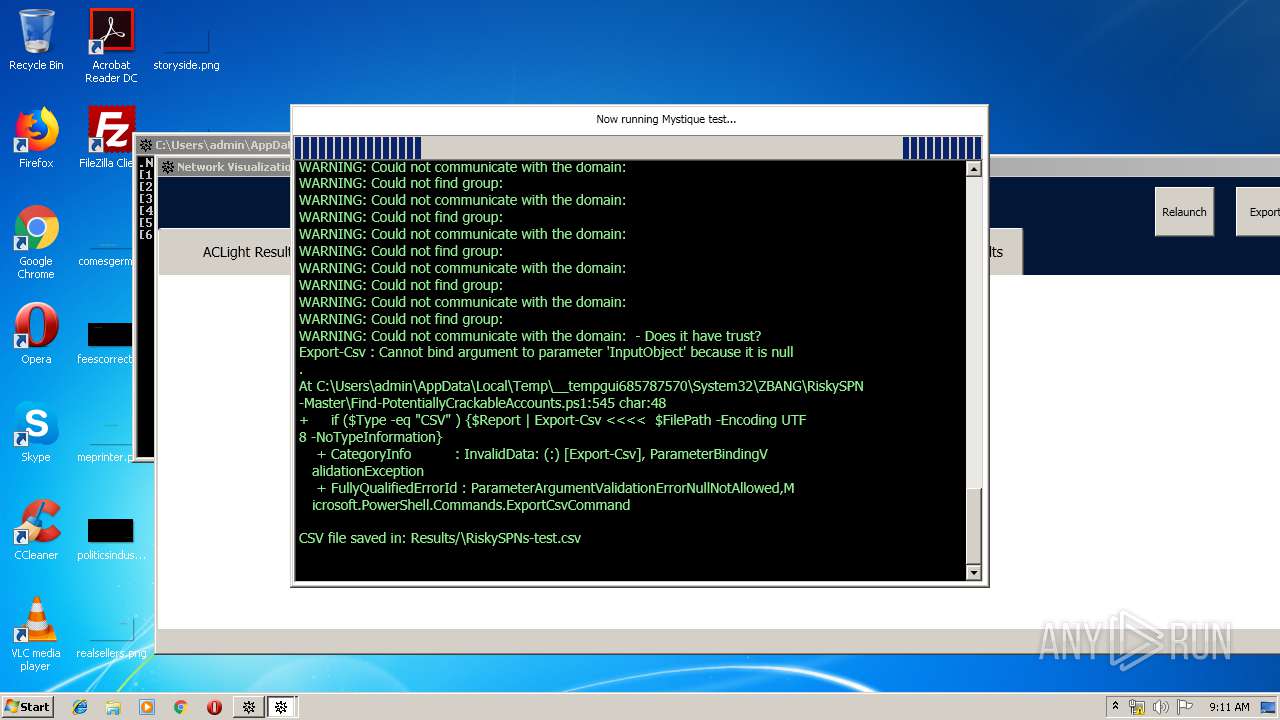Open the taskbar clock showing 9:11 AM
The image size is (1280, 720).
(x=1229, y=707)
